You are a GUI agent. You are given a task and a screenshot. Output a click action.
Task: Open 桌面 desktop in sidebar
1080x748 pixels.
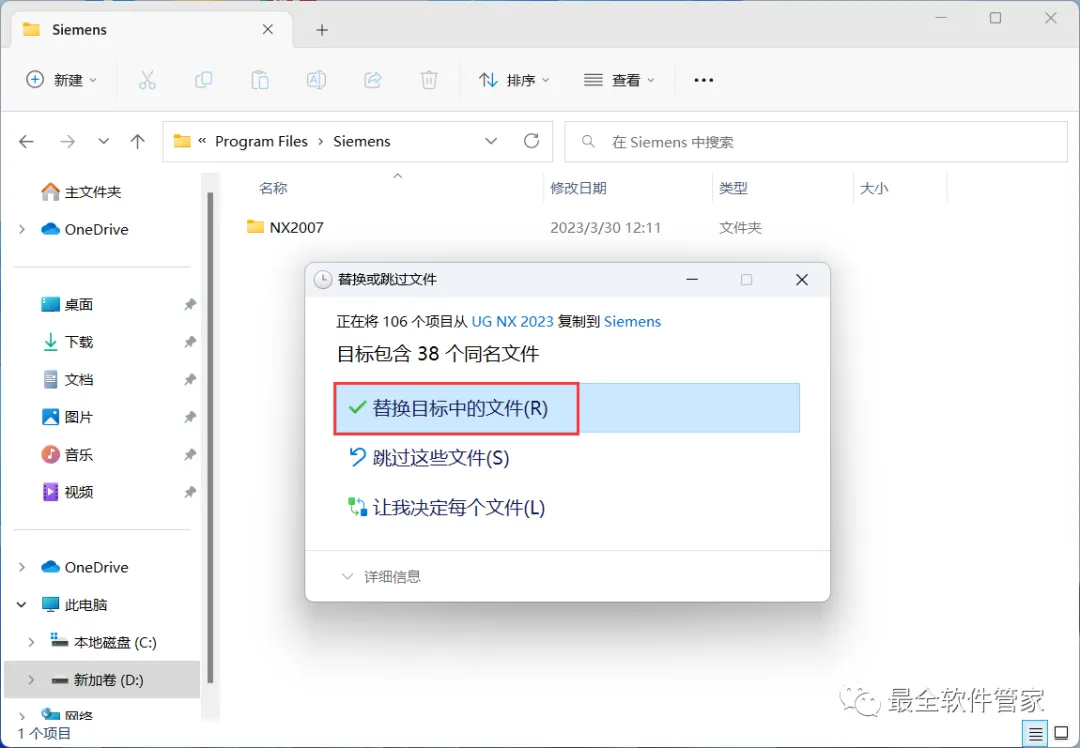point(68,304)
